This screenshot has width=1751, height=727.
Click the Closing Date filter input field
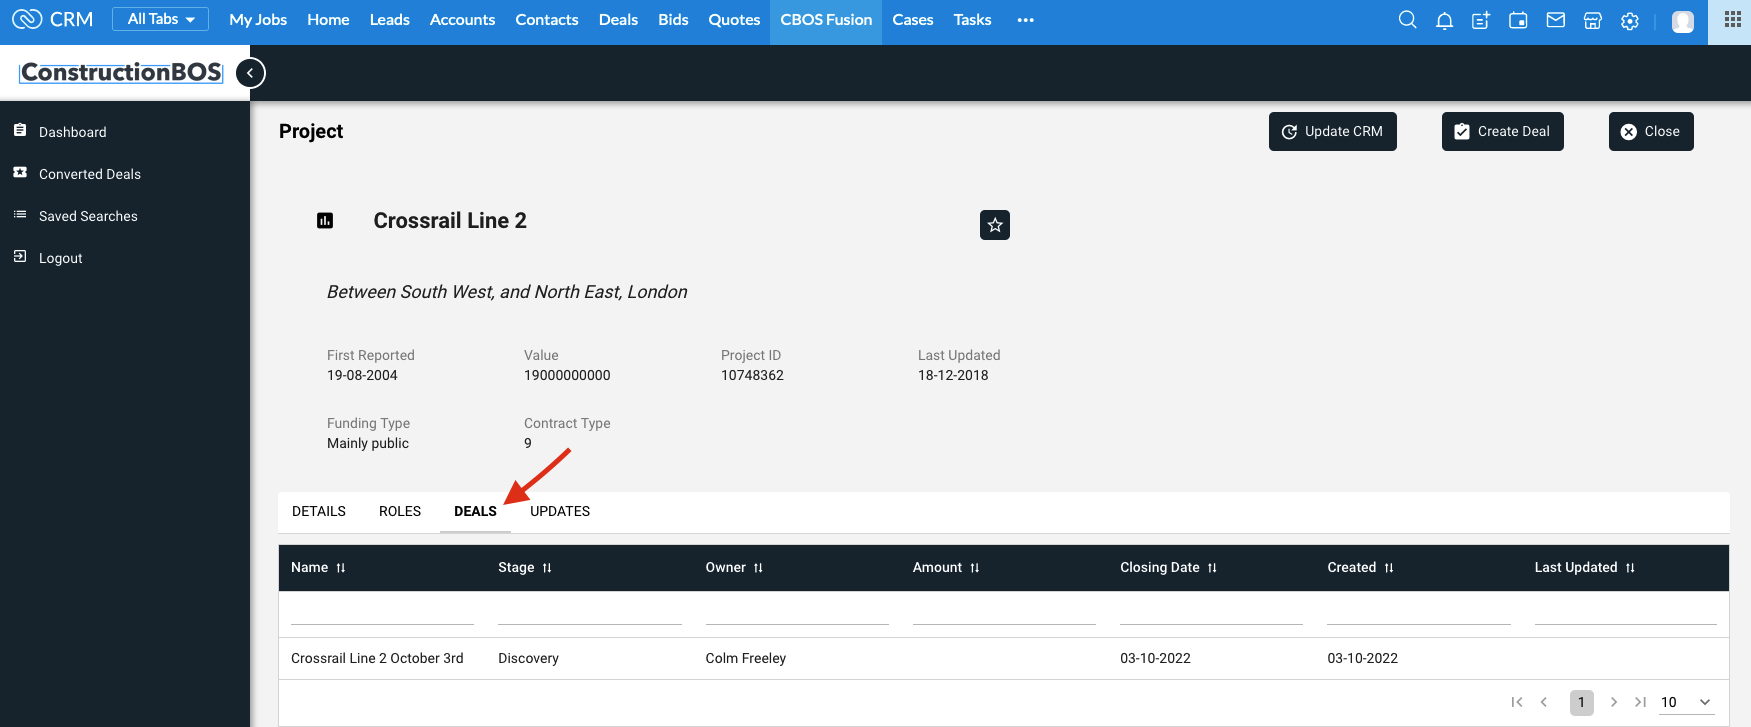[x=1211, y=613]
